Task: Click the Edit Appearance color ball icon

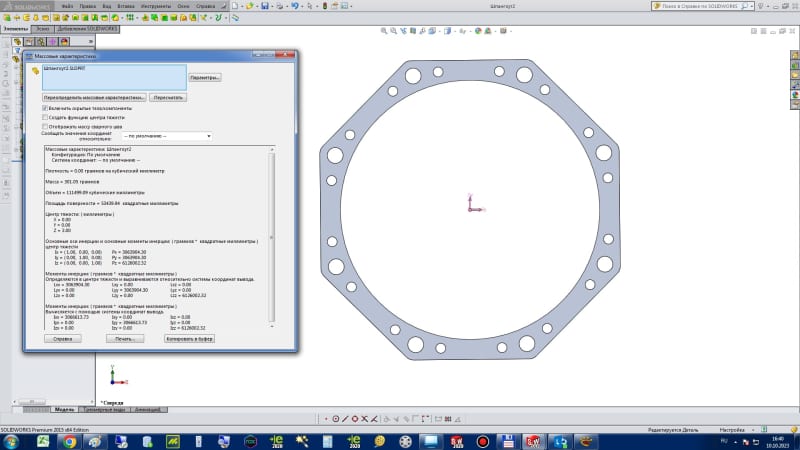Action: click(478, 31)
